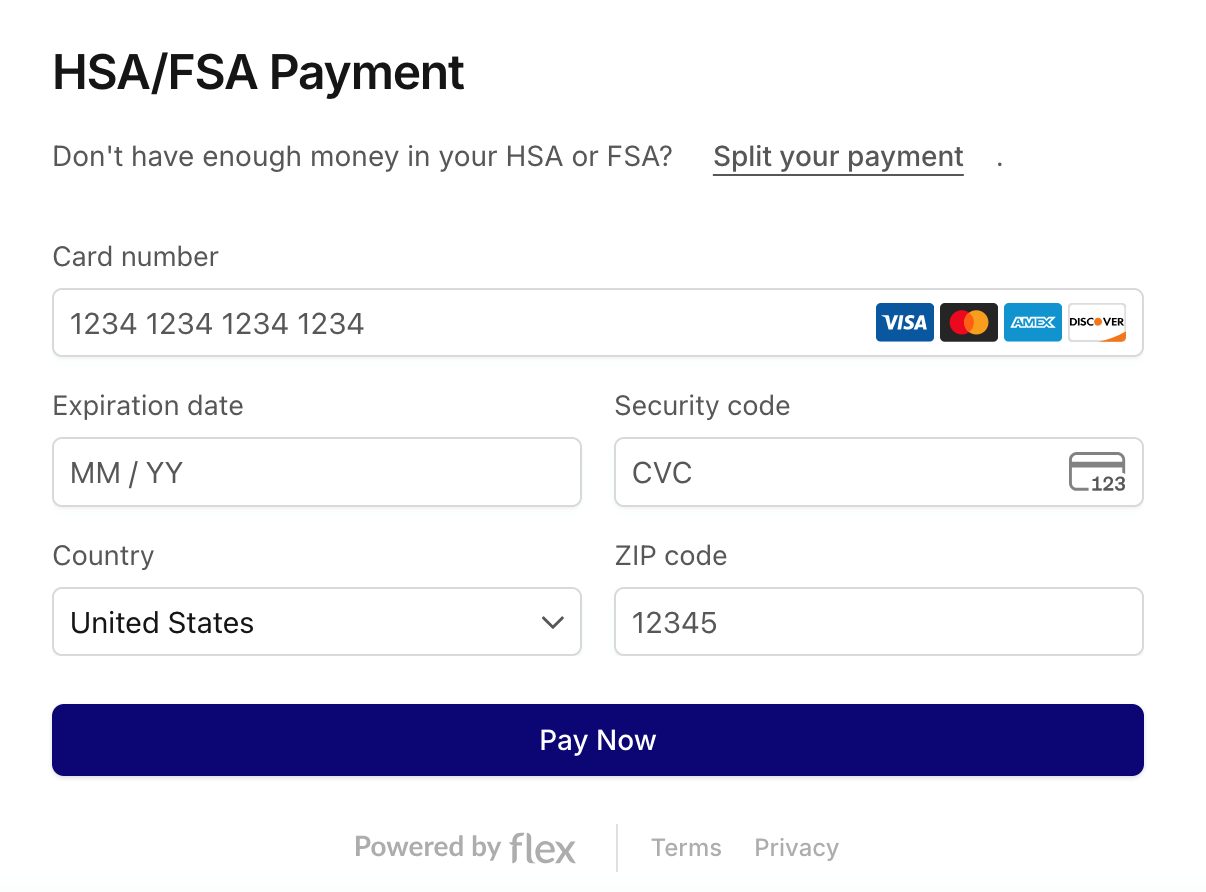Click the flex logo in the footer
The width and height of the screenshot is (1206, 892).
(543, 848)
